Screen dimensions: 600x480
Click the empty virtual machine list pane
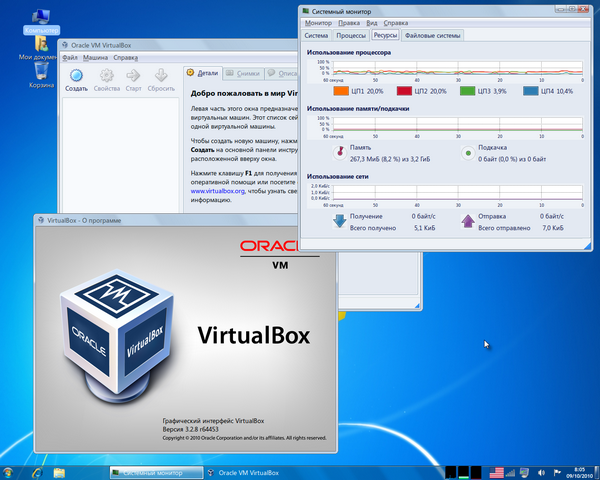pyautogui.click(x=120, y=155)
